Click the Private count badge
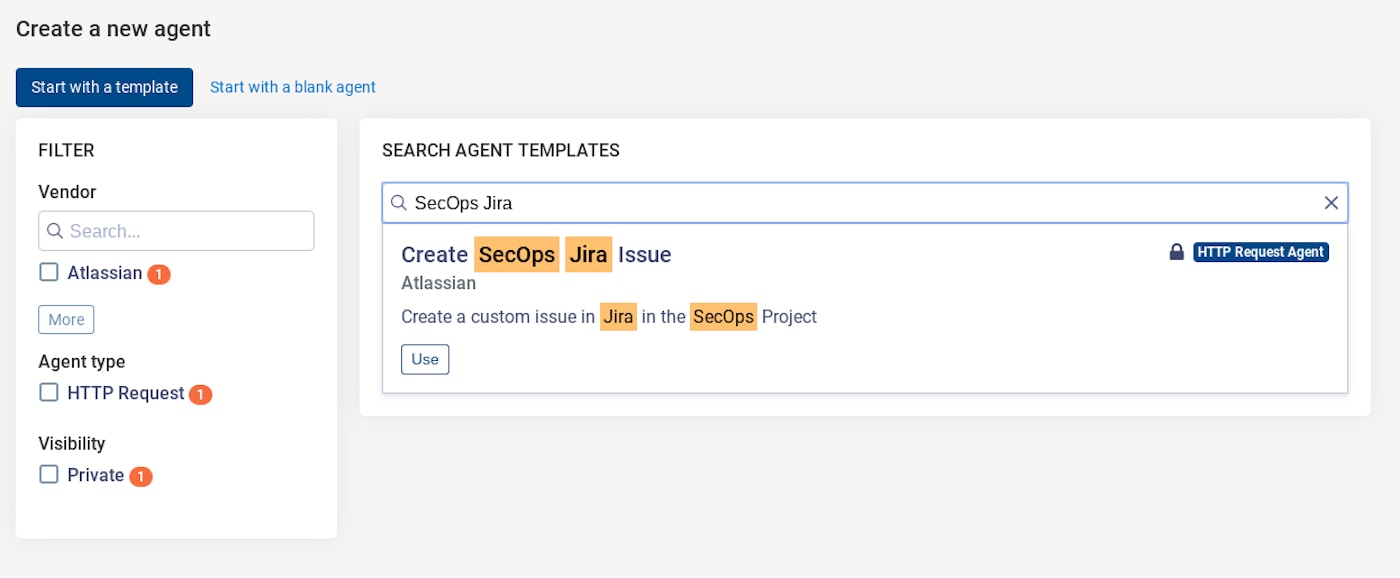Image resolution: width=1400 pixels, height=578 pixels. (x=141, y=477)
